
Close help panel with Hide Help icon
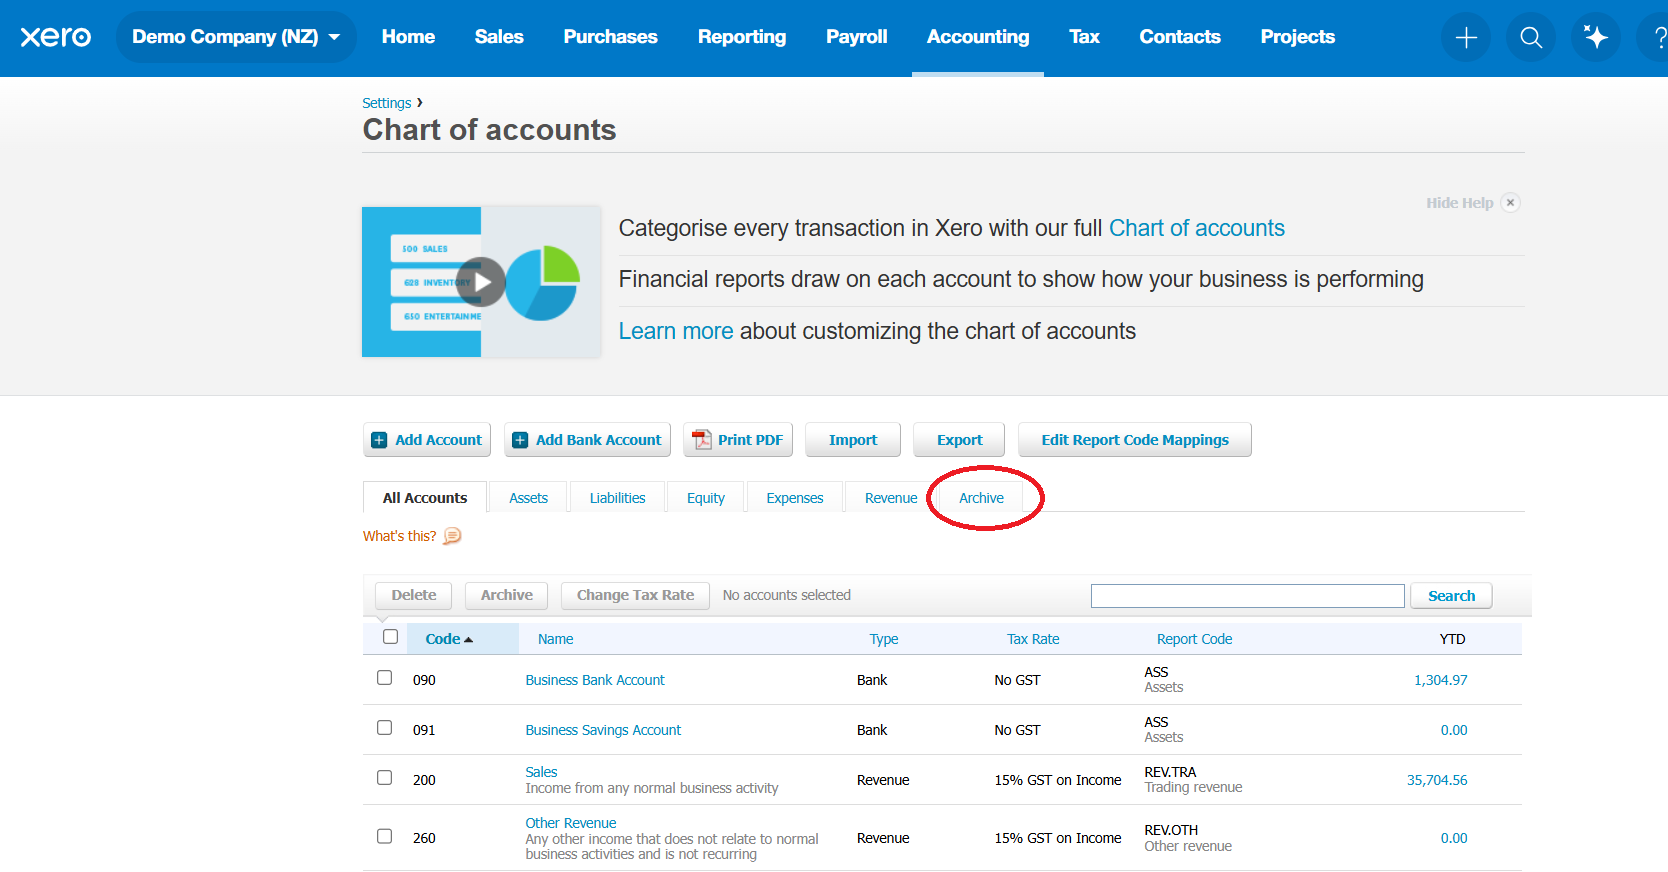tap(1510, 203)
